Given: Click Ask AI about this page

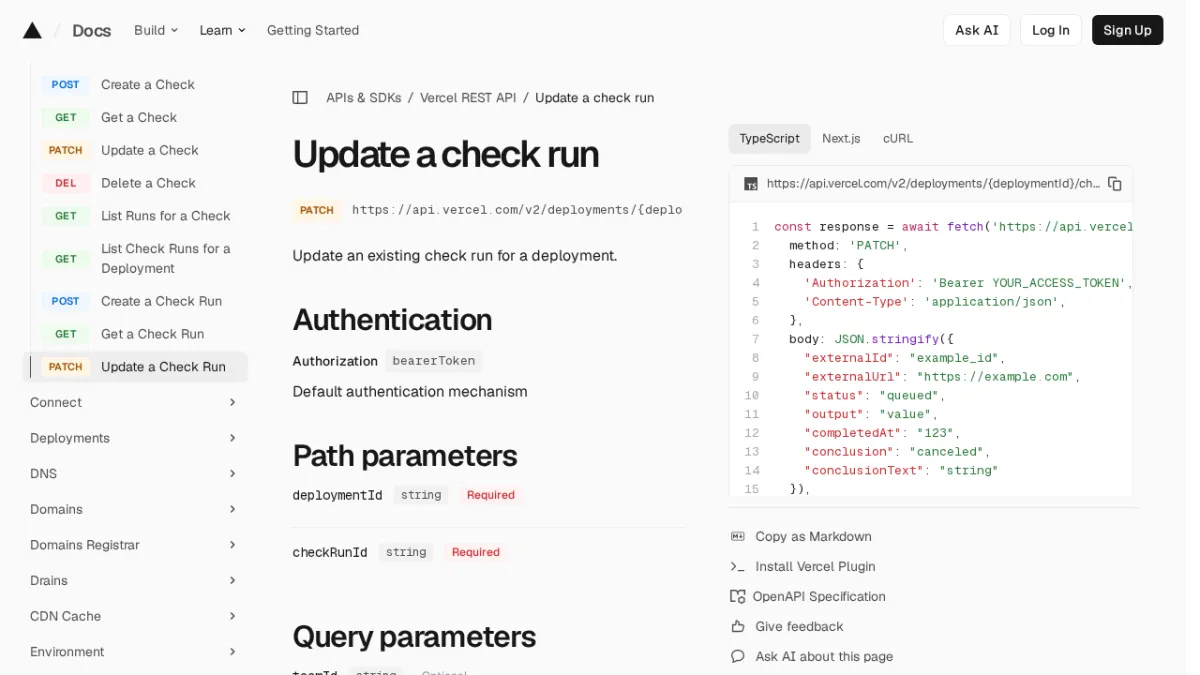Looking at the screenshot, I should (x=824, y=657).
